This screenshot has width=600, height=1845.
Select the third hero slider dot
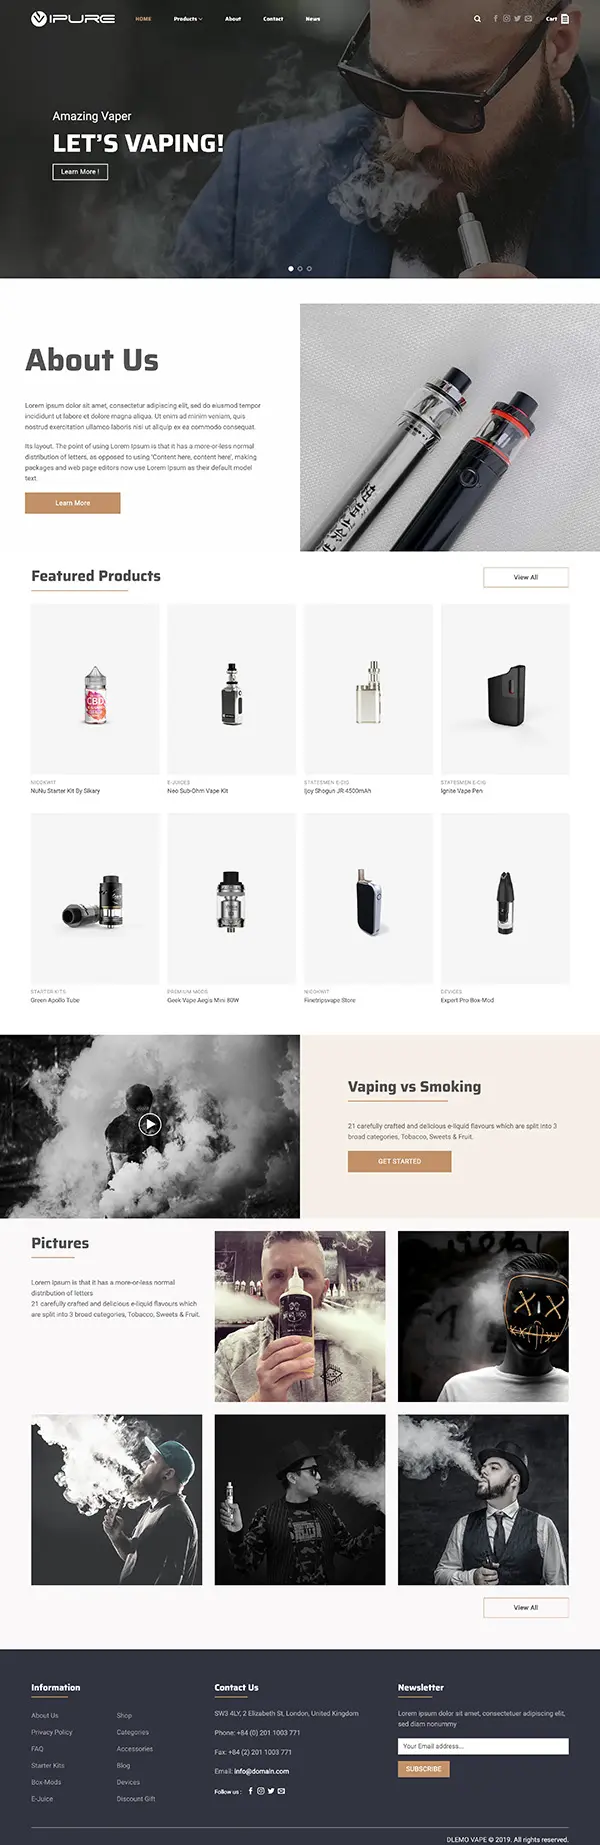(x=309, y=268)
